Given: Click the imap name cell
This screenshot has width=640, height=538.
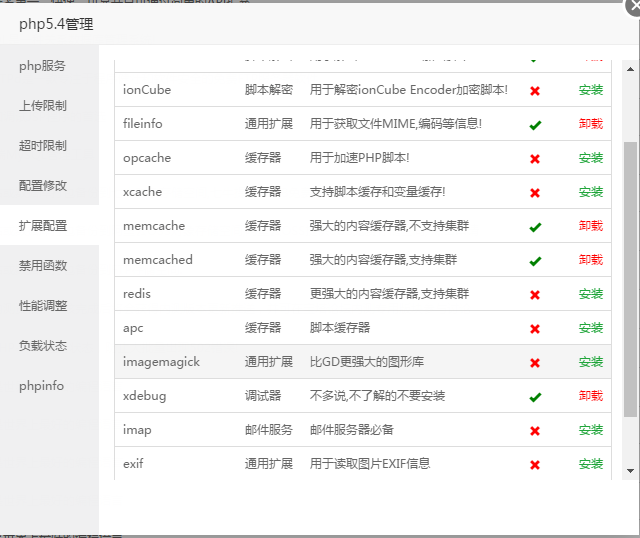Looking at the screenshot, I should point(137,430).
